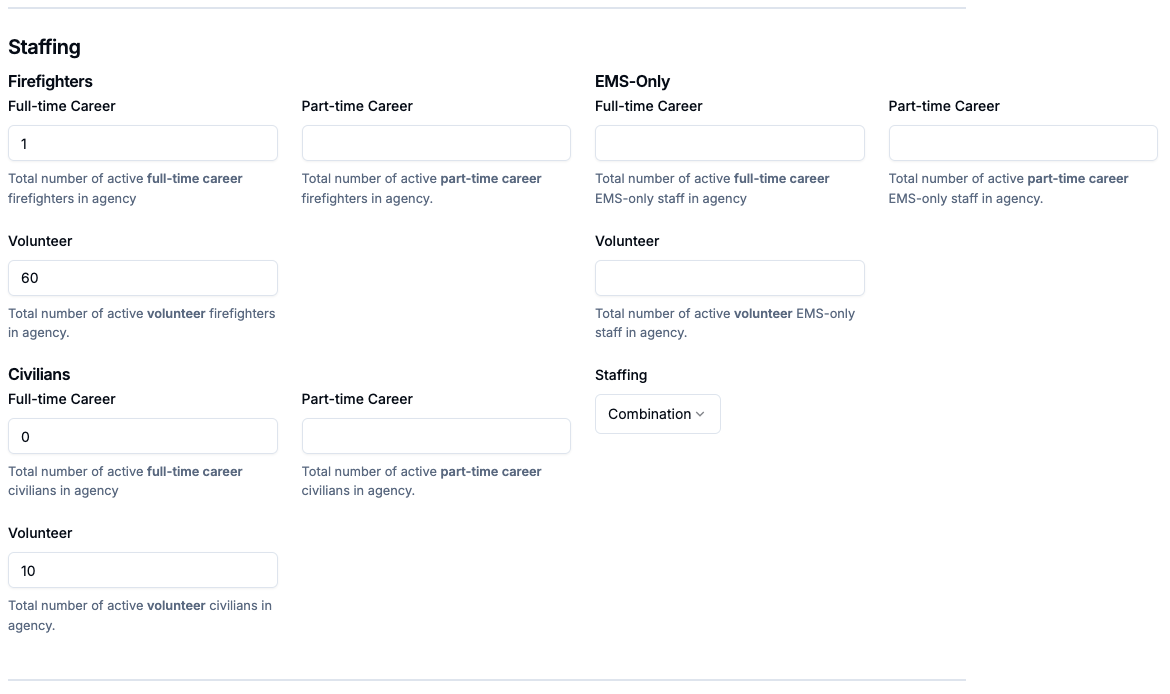Click the Volunteer label above the 60 field
Viewport: 1170px width, 694px height.
(x=40, y=241)
